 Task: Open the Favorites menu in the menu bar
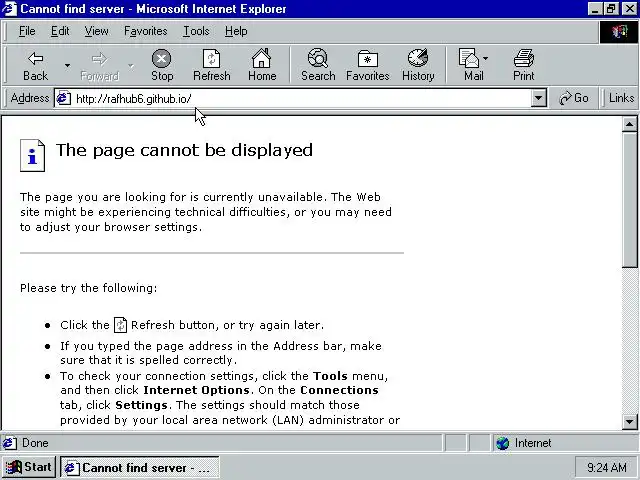pos(146,31)
